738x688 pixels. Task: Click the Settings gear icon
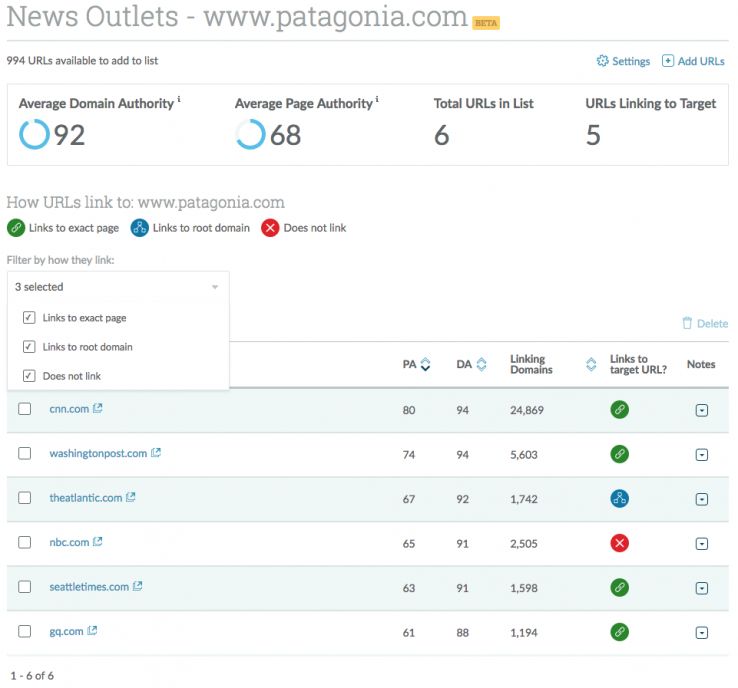pos(602,61)
